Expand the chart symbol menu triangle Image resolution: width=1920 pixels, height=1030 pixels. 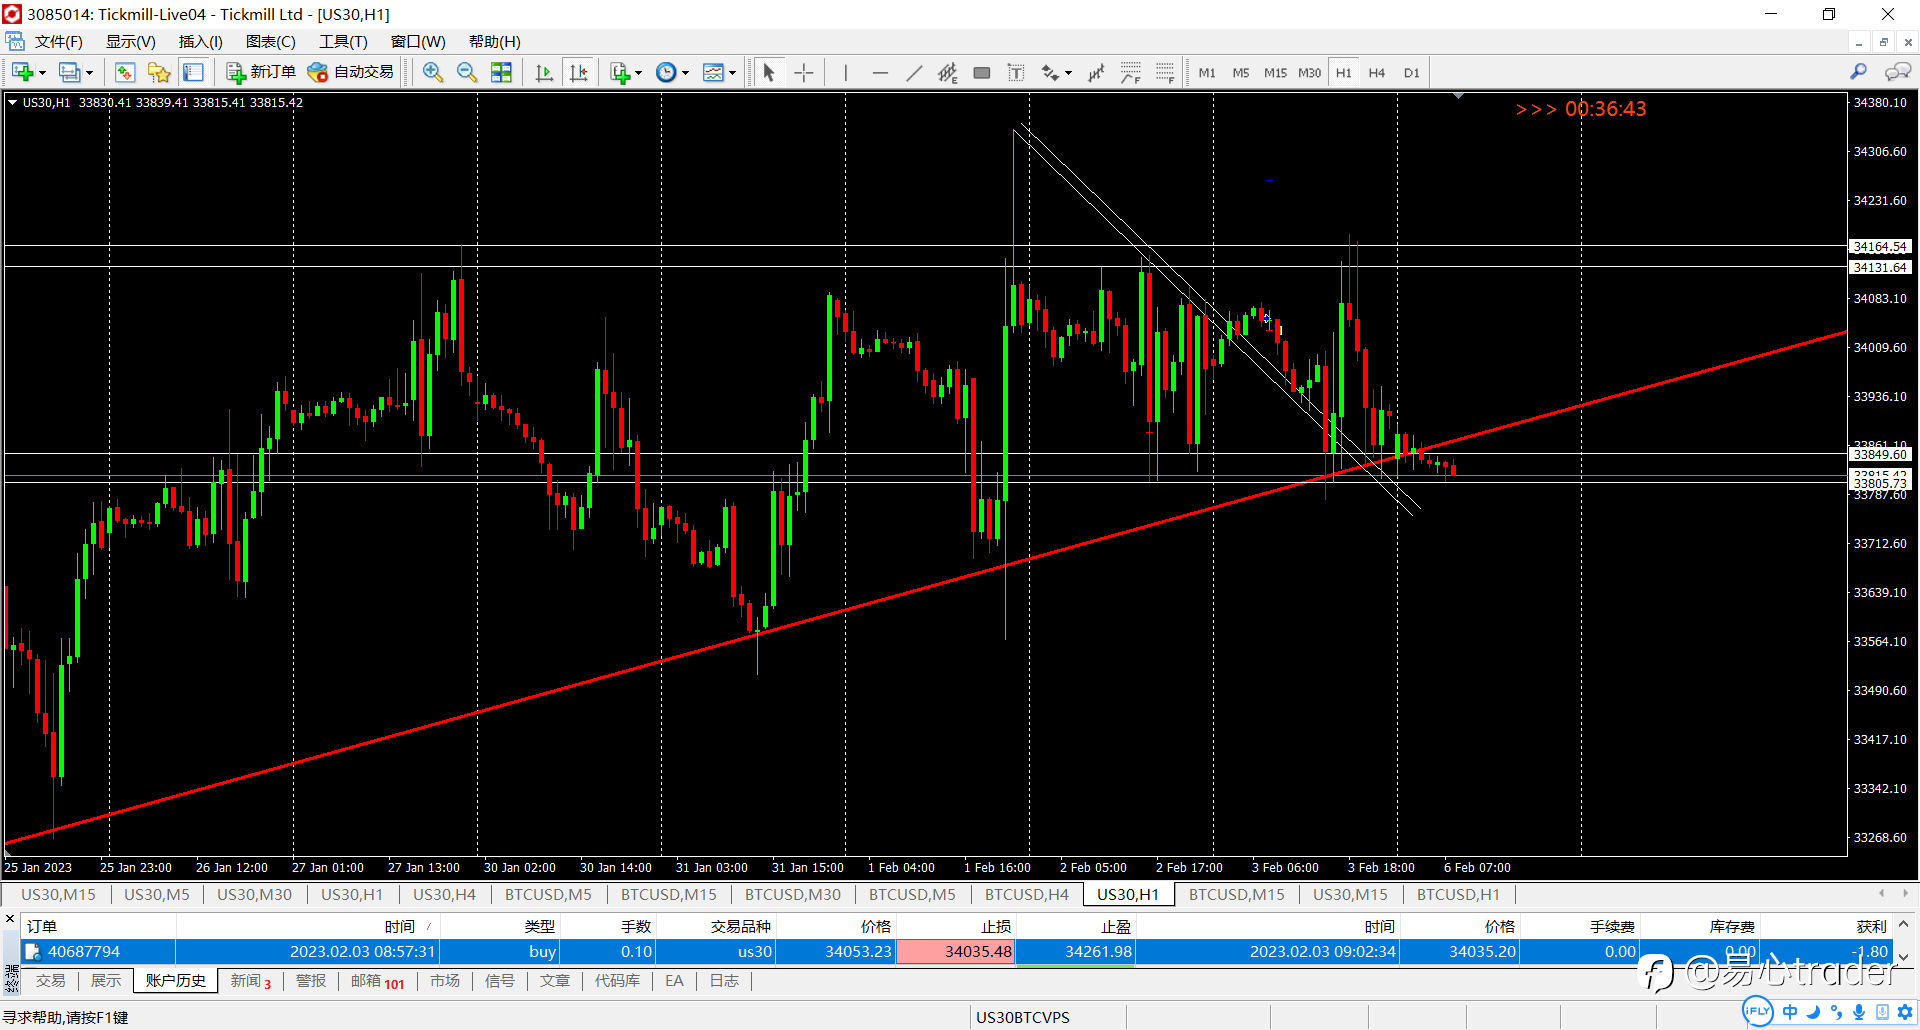click(12, 102)
